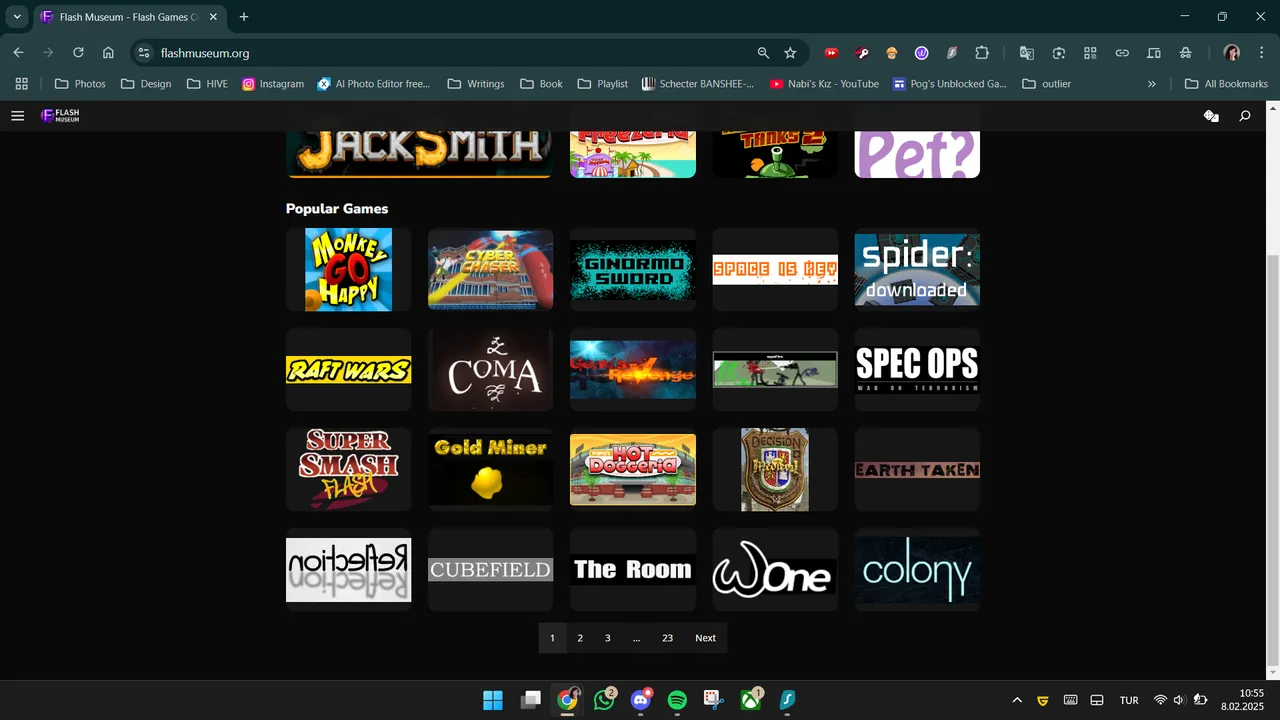This screenshot has width=1280, height=720.
Task: Click the zoom magnifier in address bar
Action: (x=763, y=53)
